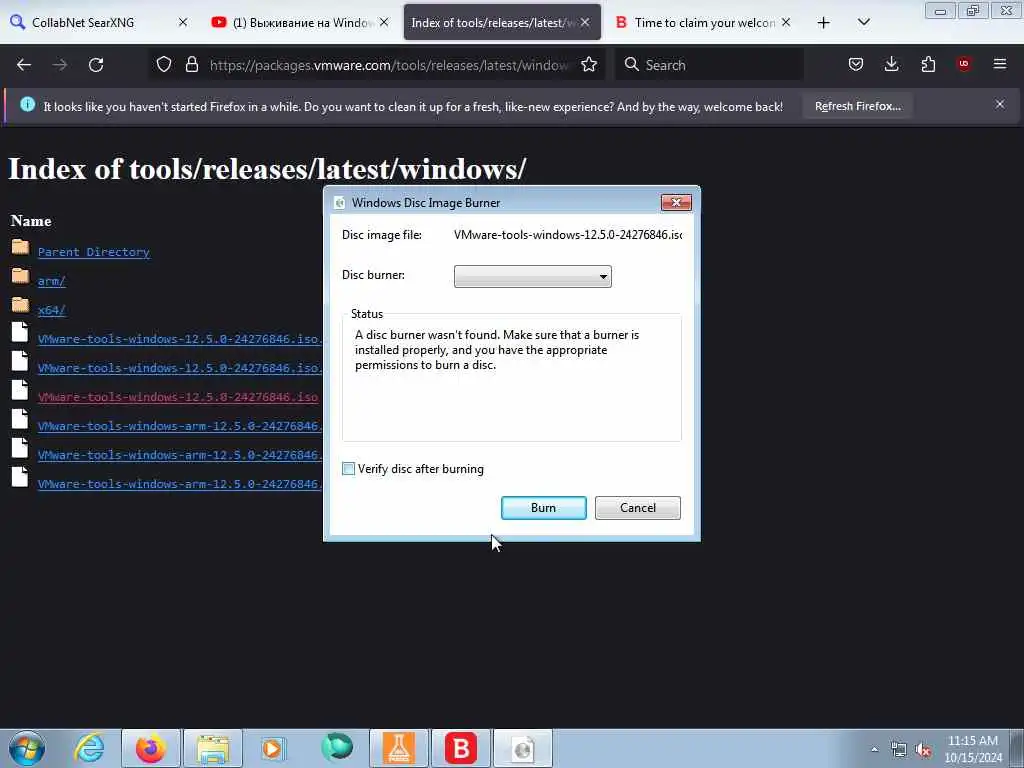
Task: Click Parent Directory folder icon
Action: pos(20,247)
